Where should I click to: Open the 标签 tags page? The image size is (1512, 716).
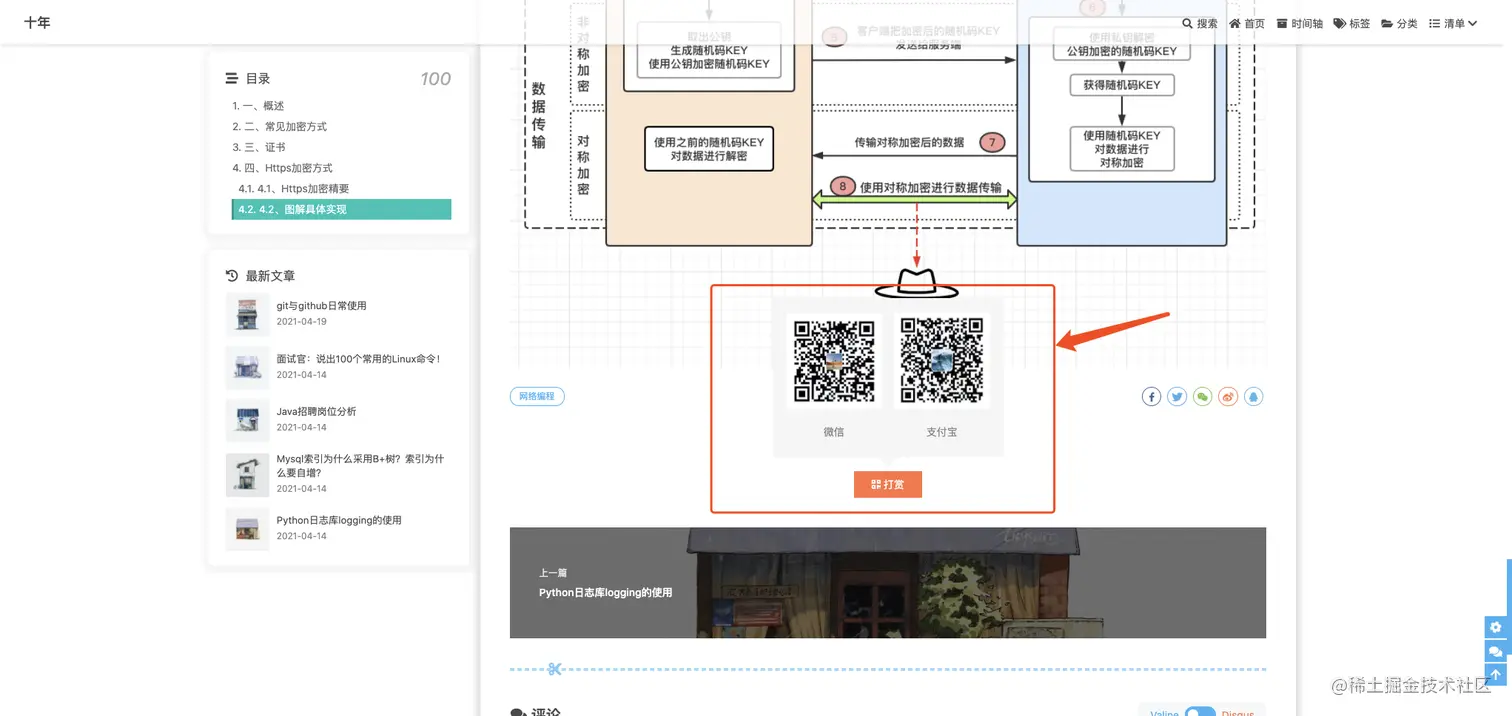click(x=1352, y=23)
